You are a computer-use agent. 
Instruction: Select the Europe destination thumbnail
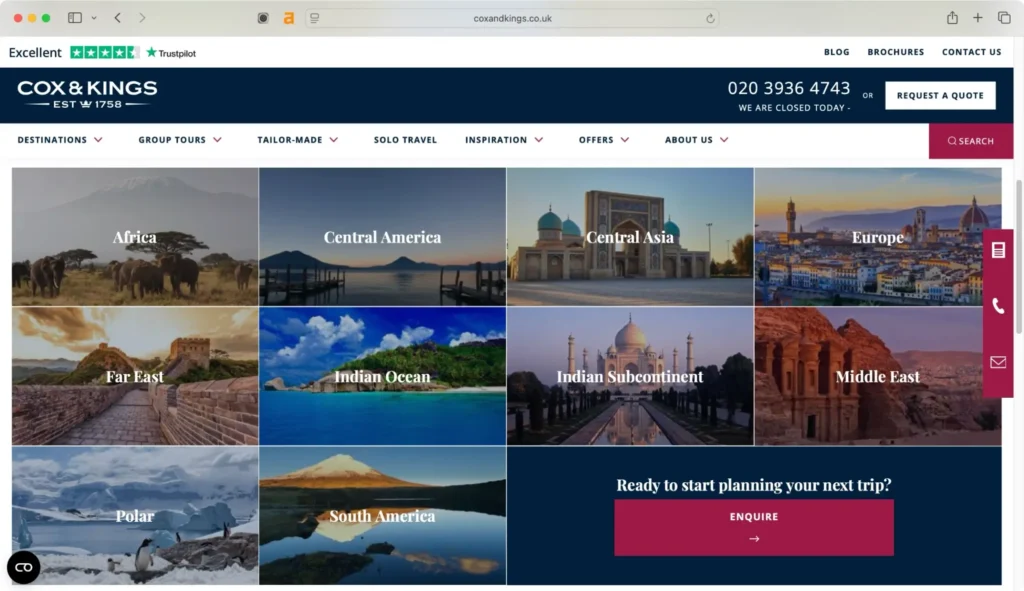877,237
